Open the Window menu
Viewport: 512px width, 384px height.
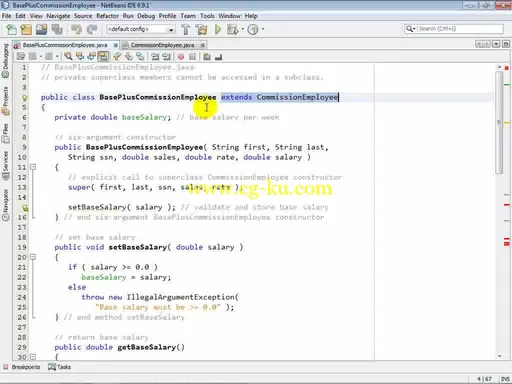pos(229,16)
